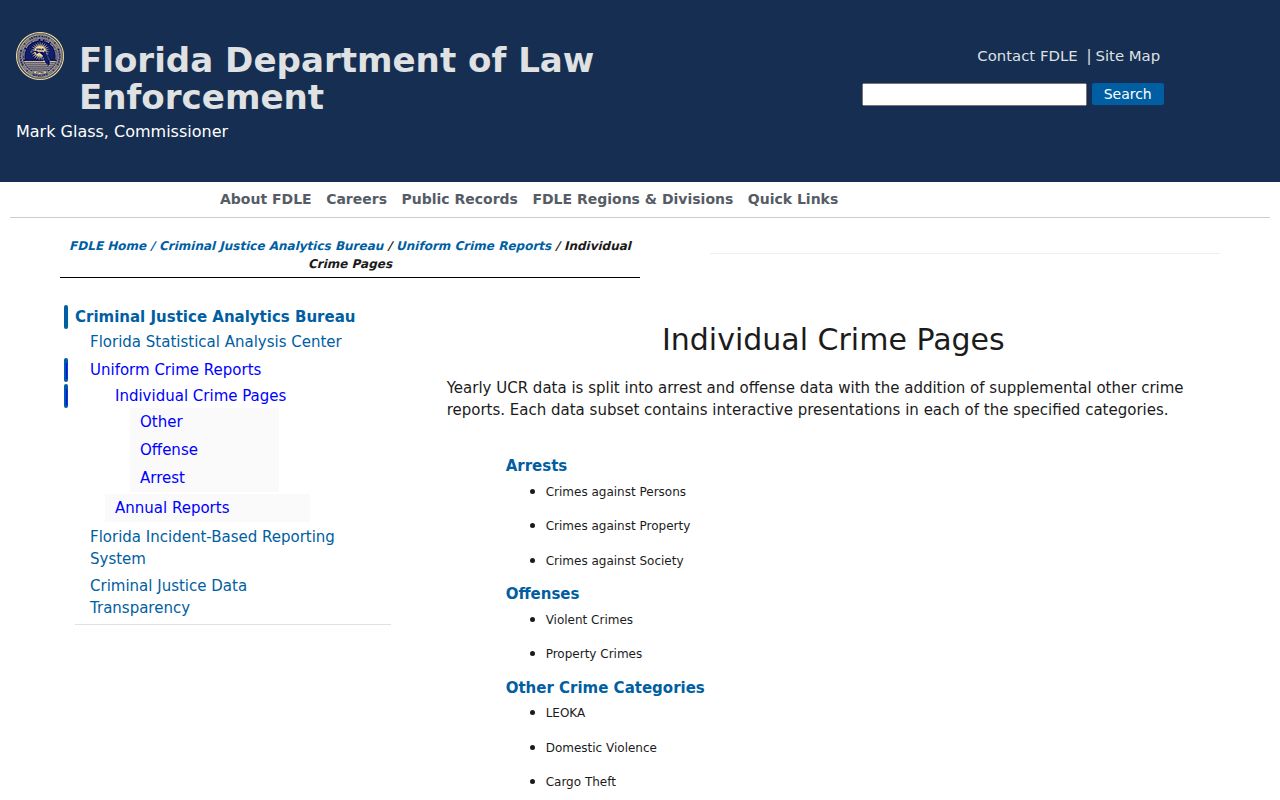
Task: Click the Individual Crime Pages main heading
Action: pyautogui.click(x=833, y=340)
